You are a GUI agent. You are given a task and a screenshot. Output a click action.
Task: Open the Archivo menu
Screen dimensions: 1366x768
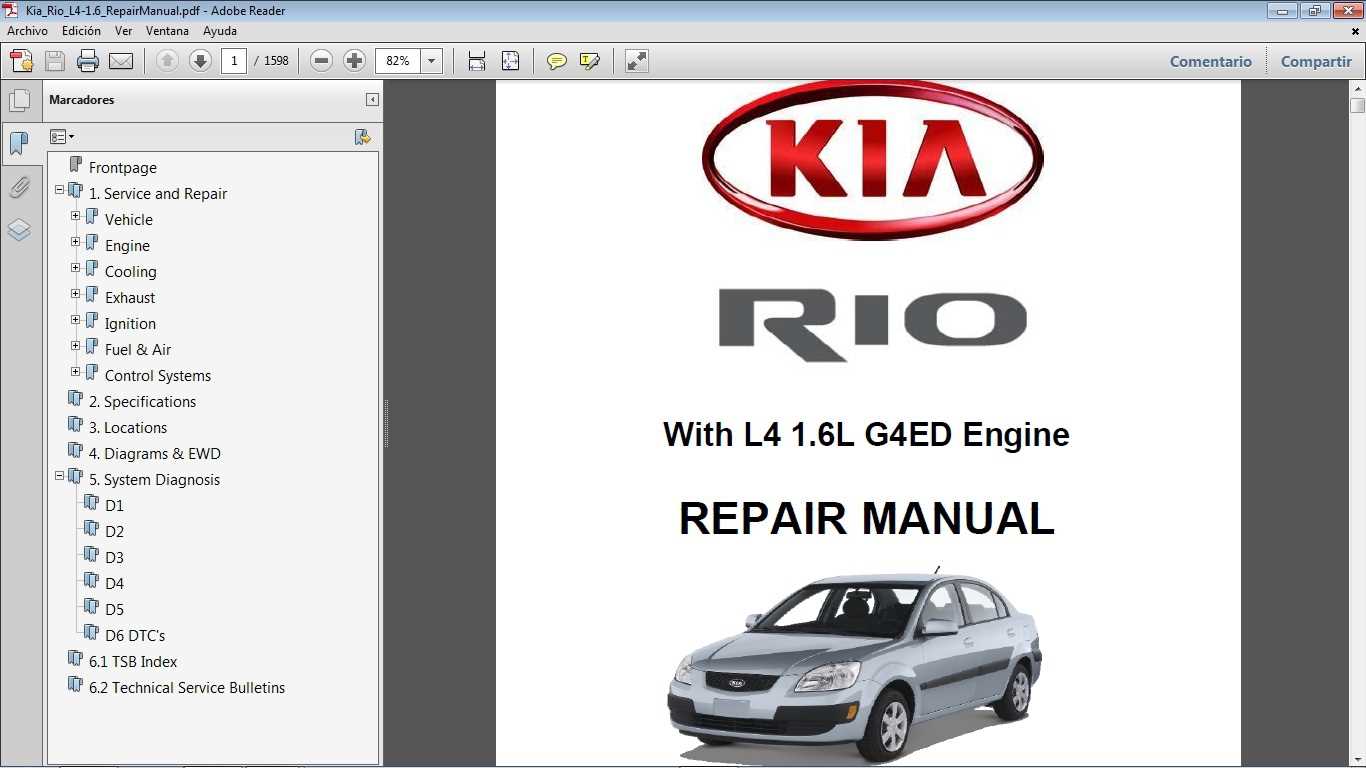(x=27, y=31)
